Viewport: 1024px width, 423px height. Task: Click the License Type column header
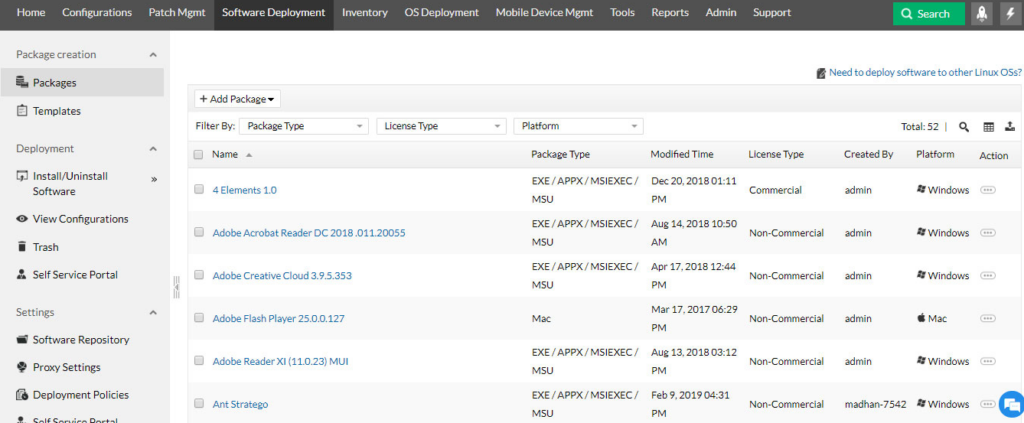click(776, 155)
